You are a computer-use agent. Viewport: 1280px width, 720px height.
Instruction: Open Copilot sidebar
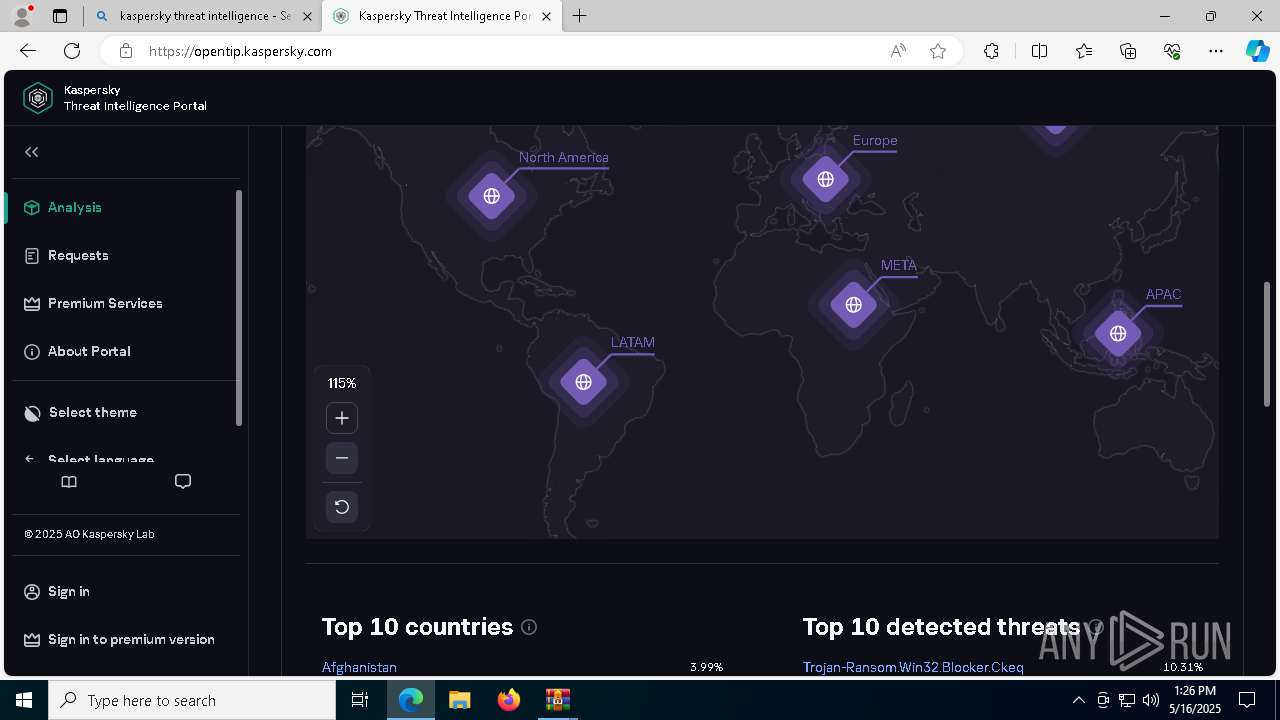click(1257, 51)
